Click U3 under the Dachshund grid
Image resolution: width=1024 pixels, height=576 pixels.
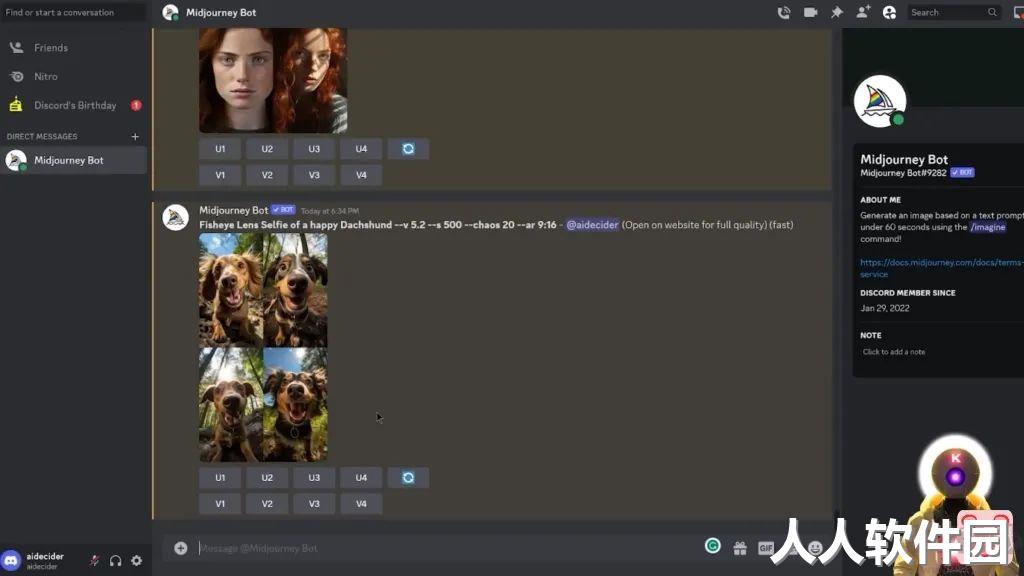(x=314, y=477)
